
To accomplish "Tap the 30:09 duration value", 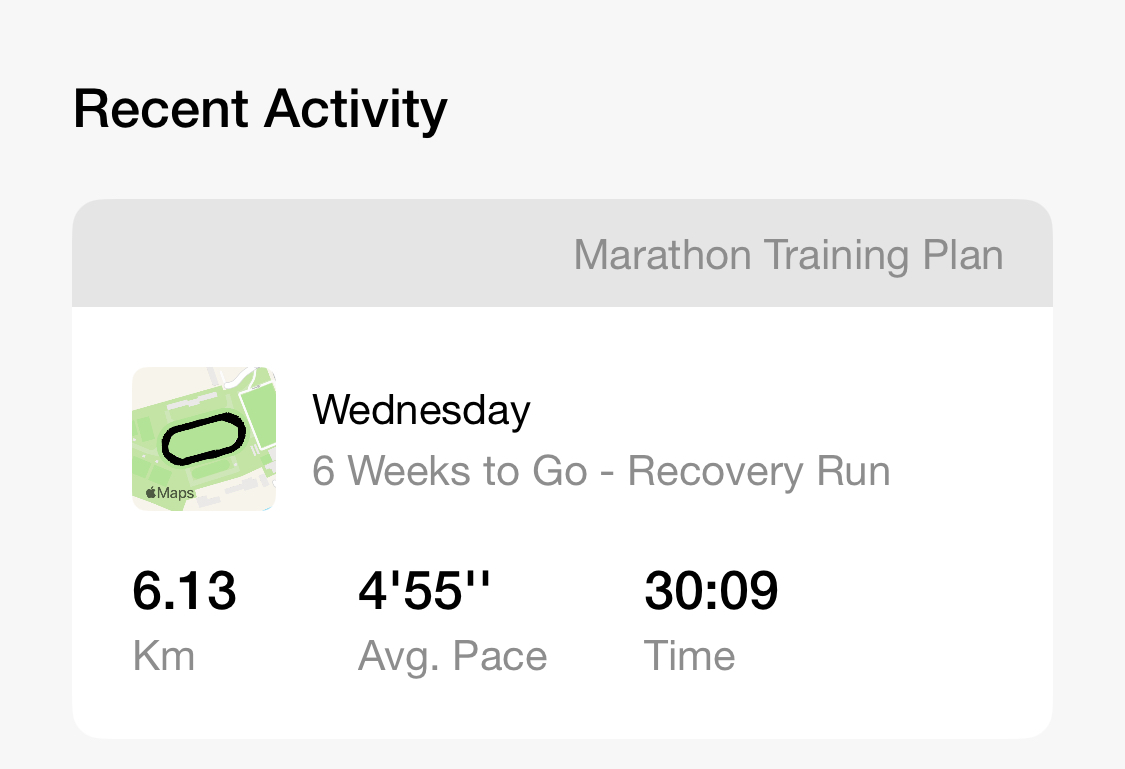I will 711,591.
